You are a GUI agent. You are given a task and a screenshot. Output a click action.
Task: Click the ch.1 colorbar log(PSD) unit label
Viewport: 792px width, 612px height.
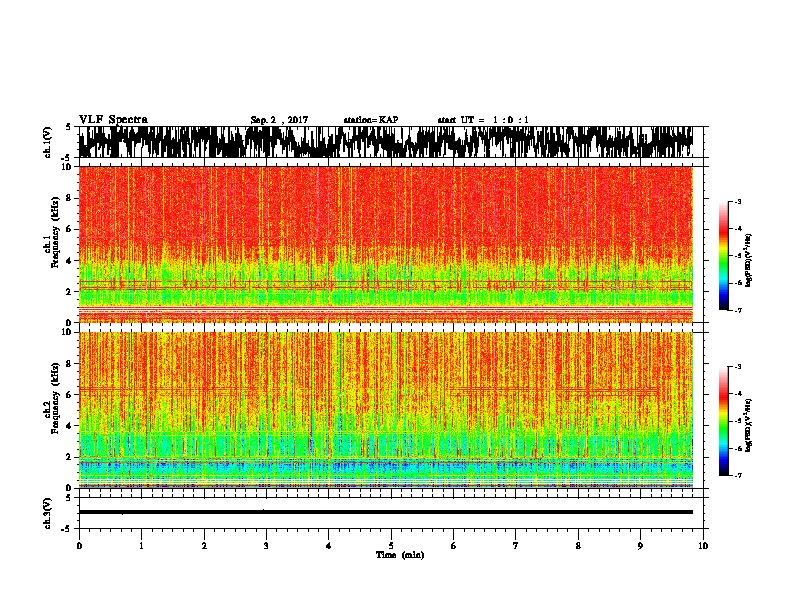tap(748, 261)
